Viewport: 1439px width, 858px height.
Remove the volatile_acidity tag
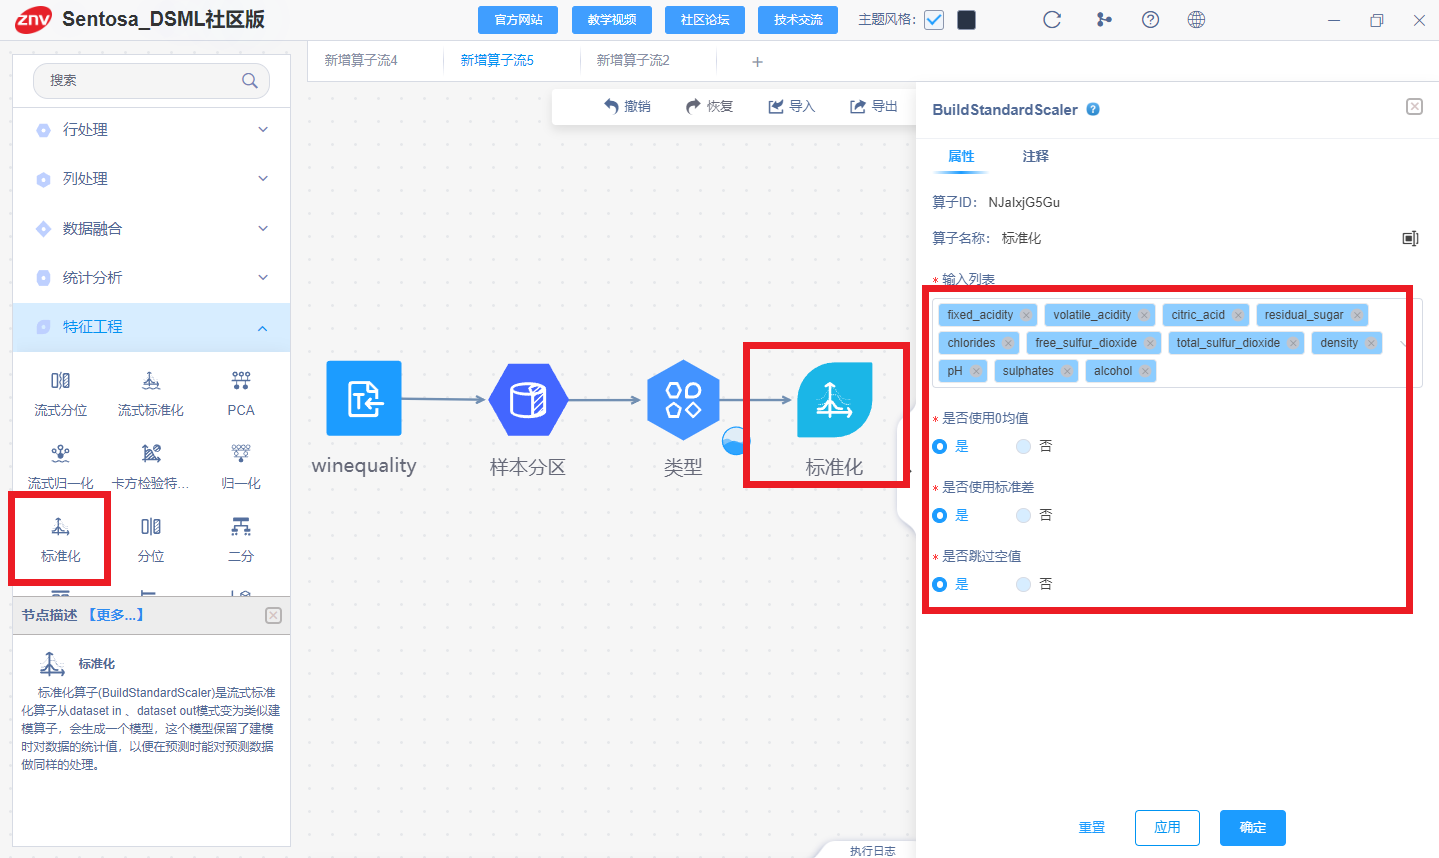tap(1144, 315)
